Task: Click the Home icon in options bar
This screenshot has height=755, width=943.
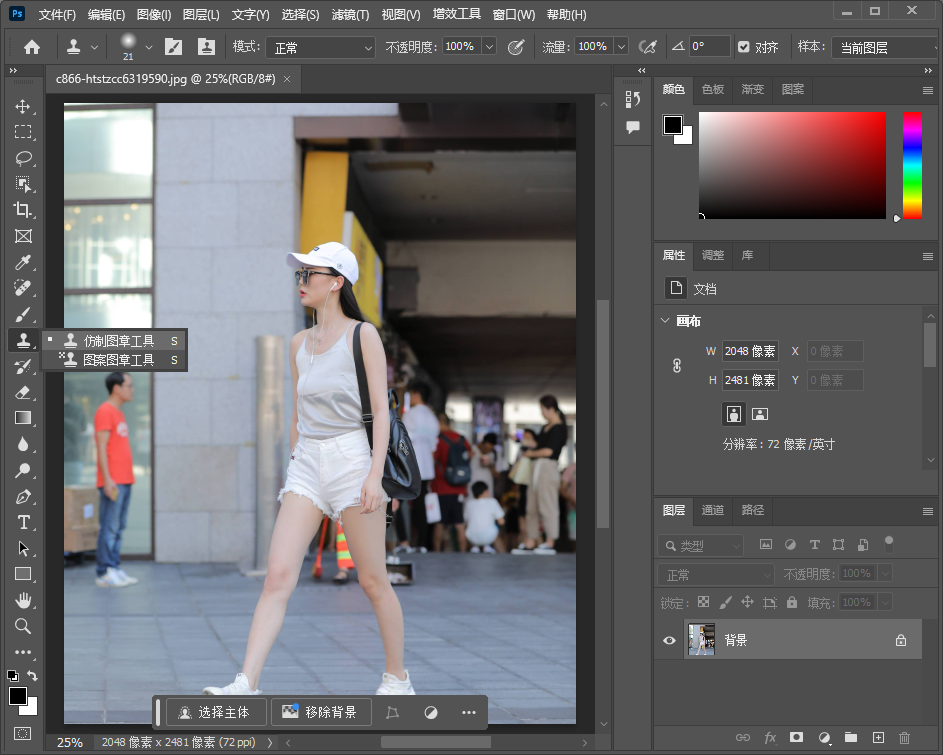Action: tap(32, 47)
